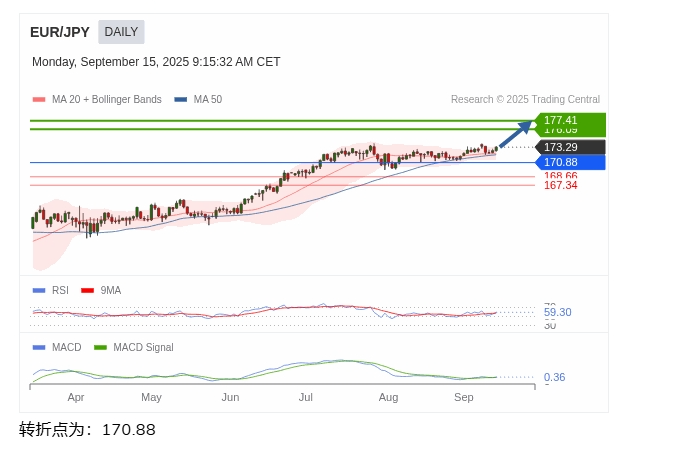Screen dimensions: 679x459
Task: Click the Research © 2025 Trading Central text
Action: point(525,100)
